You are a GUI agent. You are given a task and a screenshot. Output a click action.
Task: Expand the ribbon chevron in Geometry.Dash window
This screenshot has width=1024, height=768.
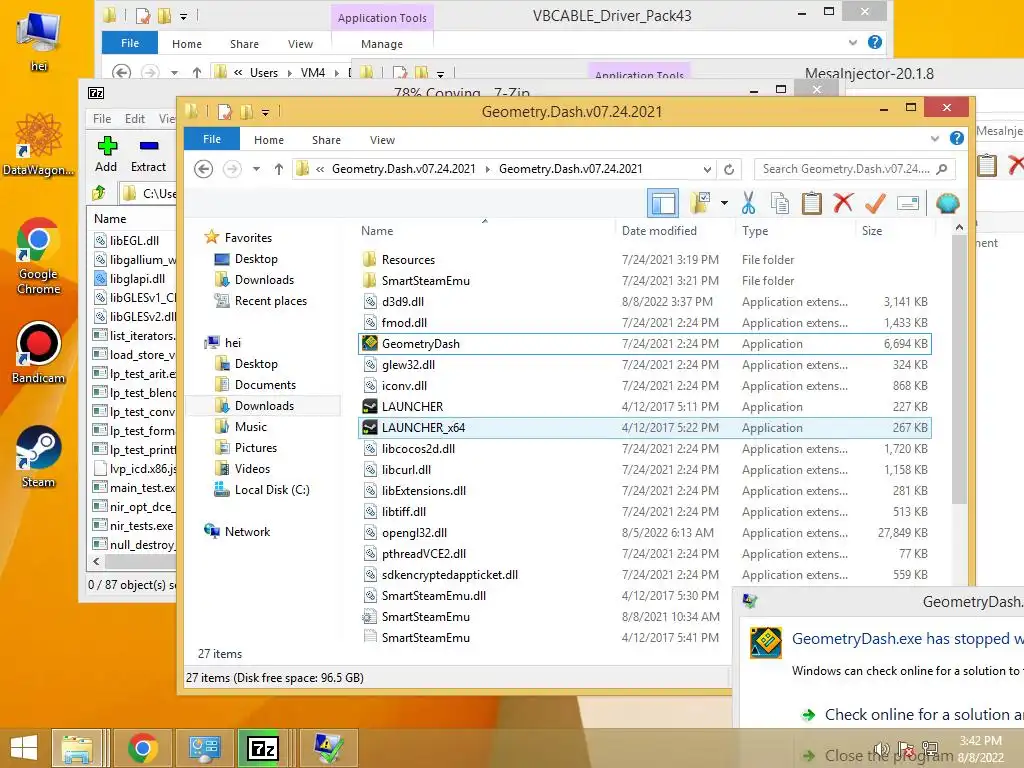pyautogui.click(x=935, y=138)
